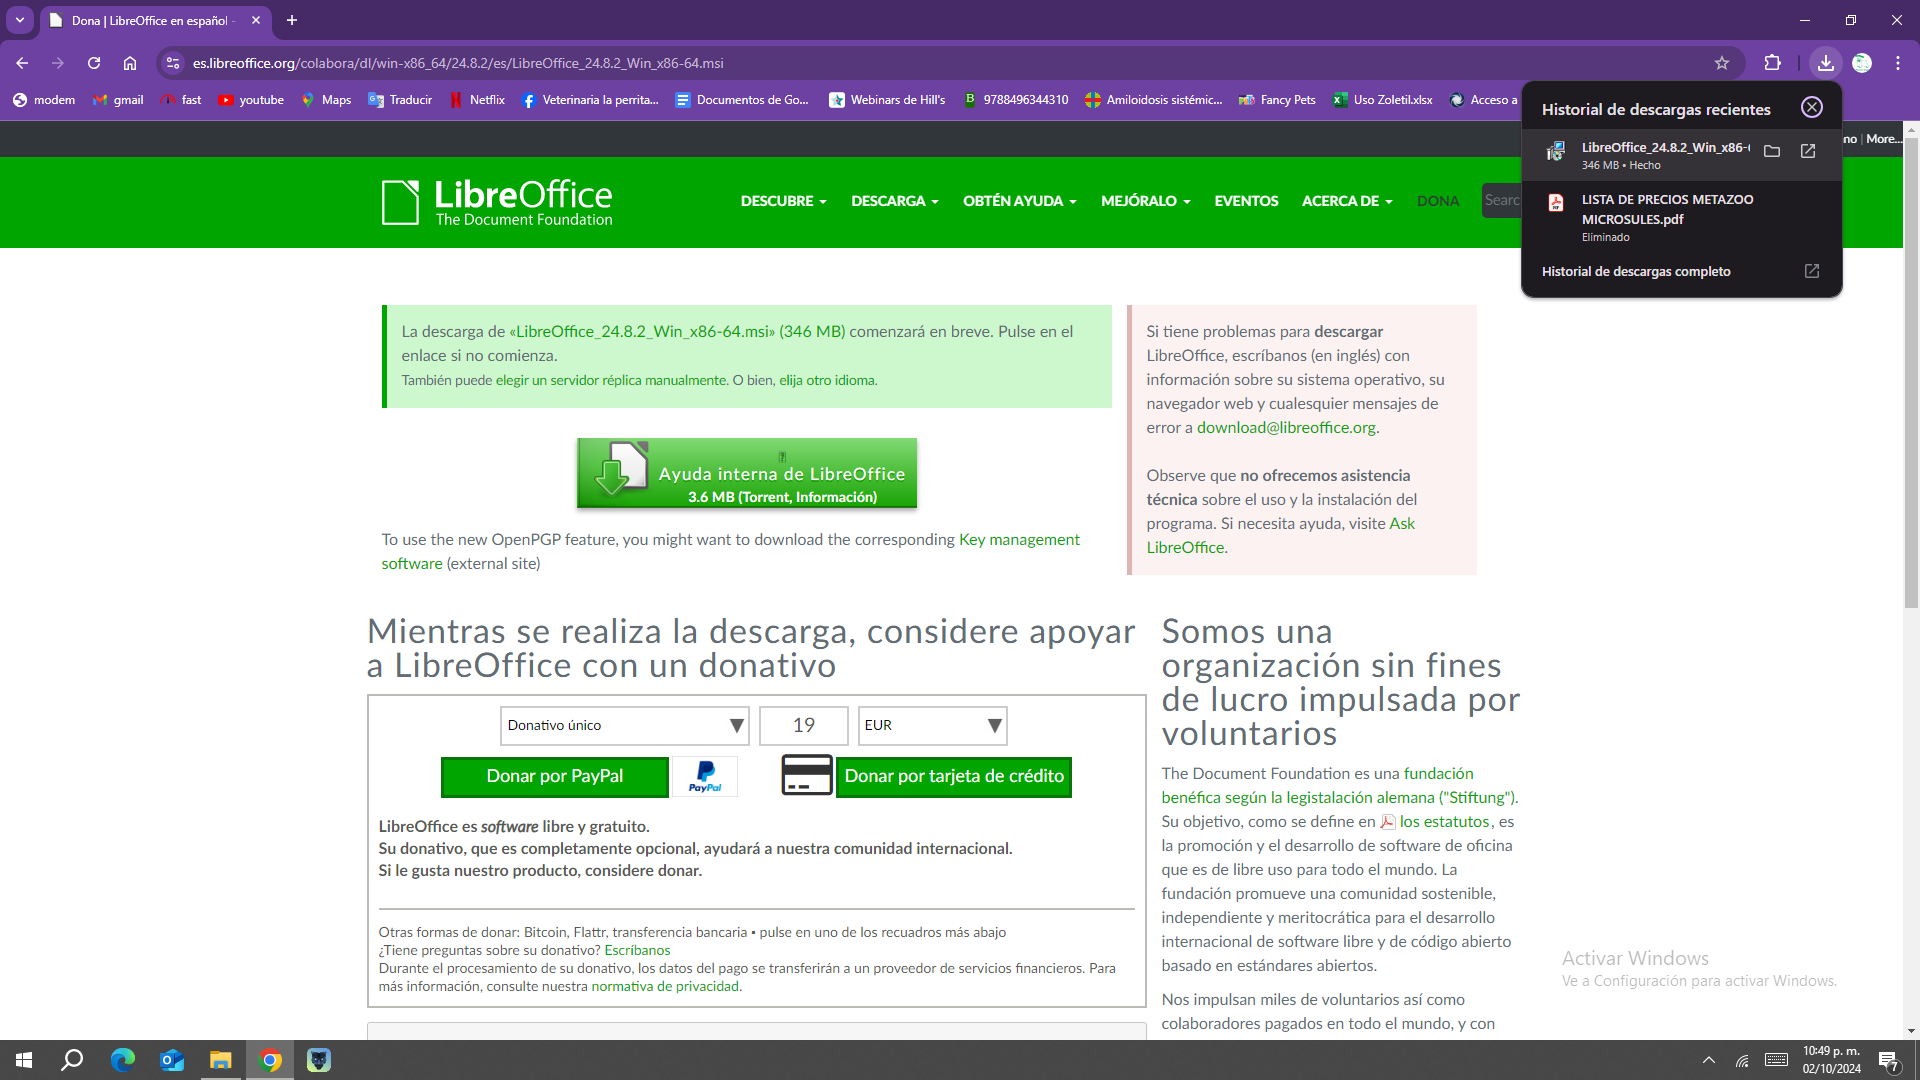
Task: Open the Netflix bookmark
Action: tap(477, 100)
